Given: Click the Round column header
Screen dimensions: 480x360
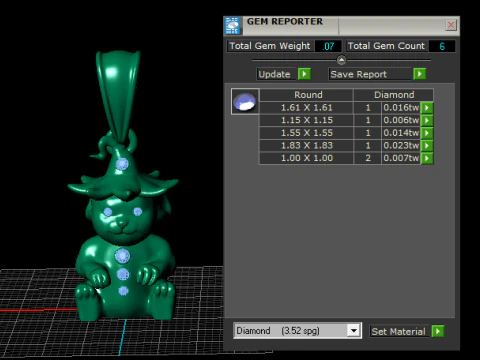Looking at the screenshot, I should [306, 95].
